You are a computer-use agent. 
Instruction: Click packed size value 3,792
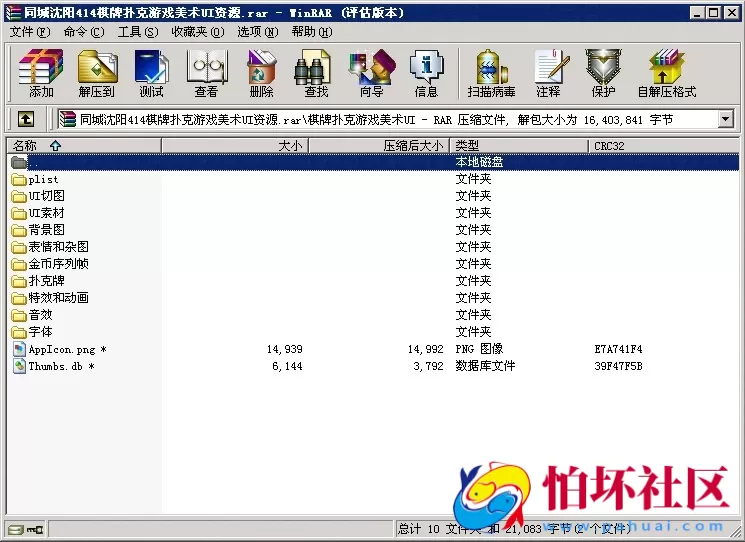(x=428, y=366)
